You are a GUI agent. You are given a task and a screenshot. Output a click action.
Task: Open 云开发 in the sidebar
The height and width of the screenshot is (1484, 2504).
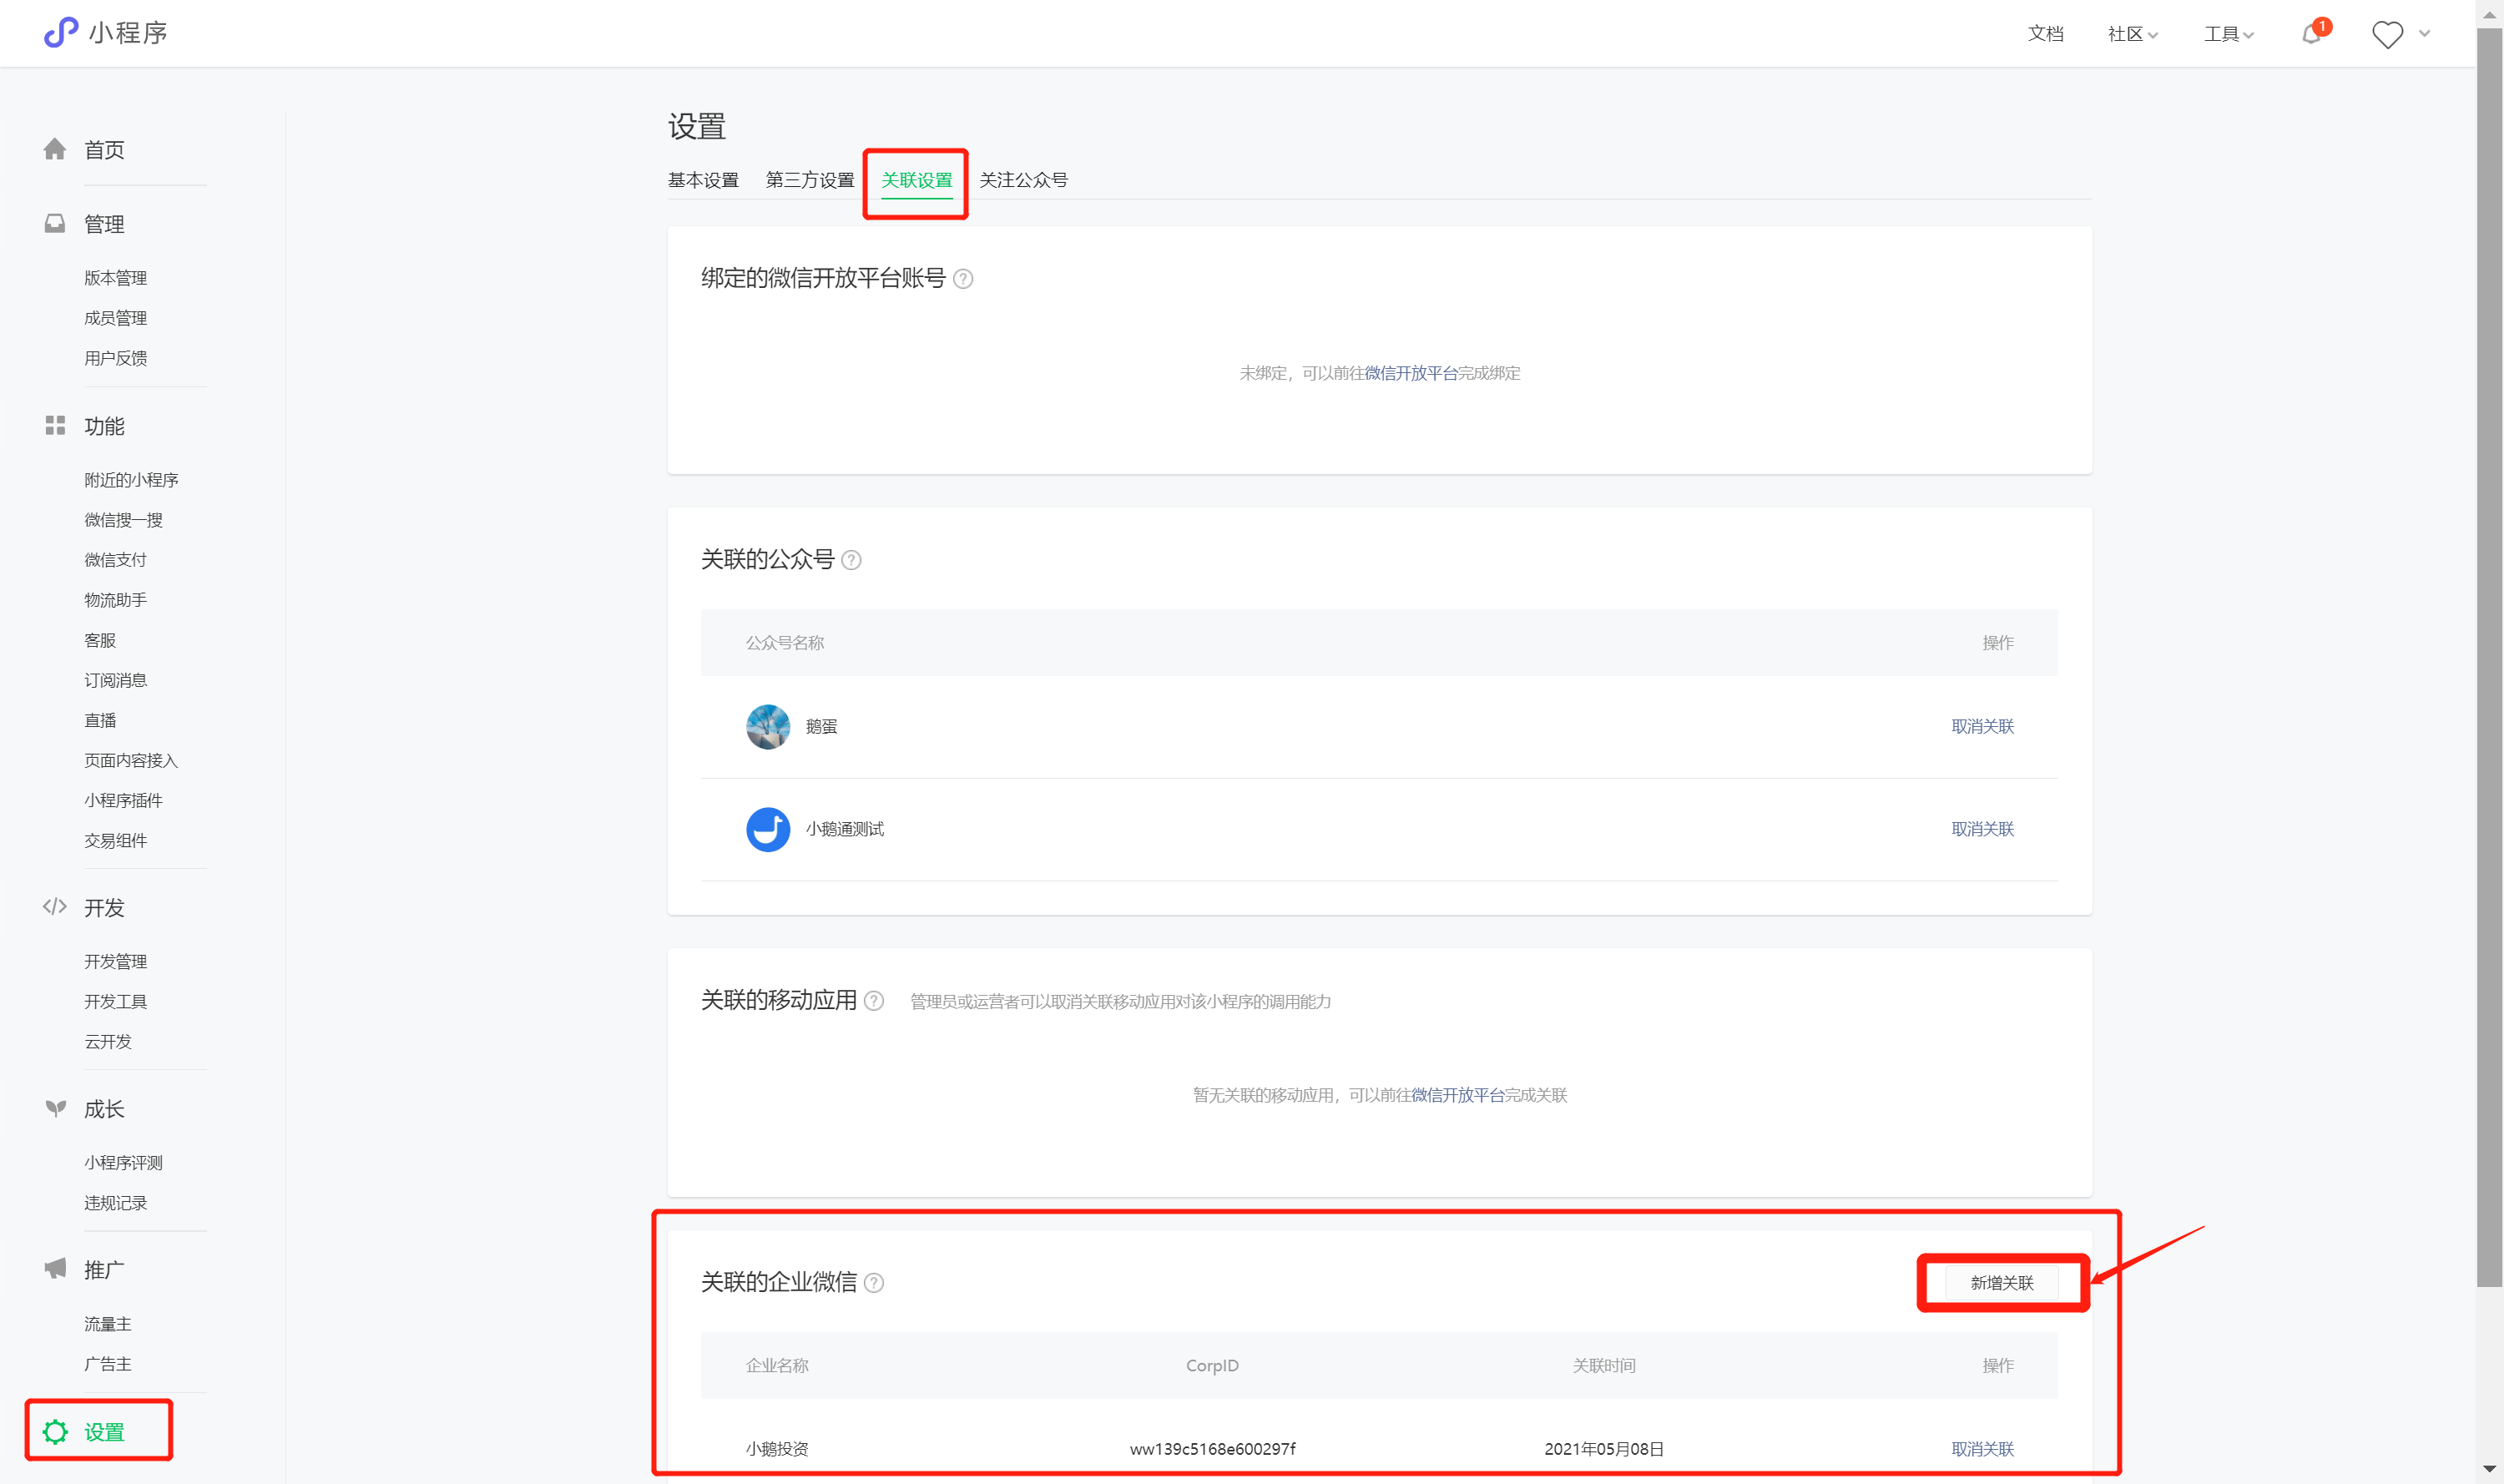pos(107,1041)
